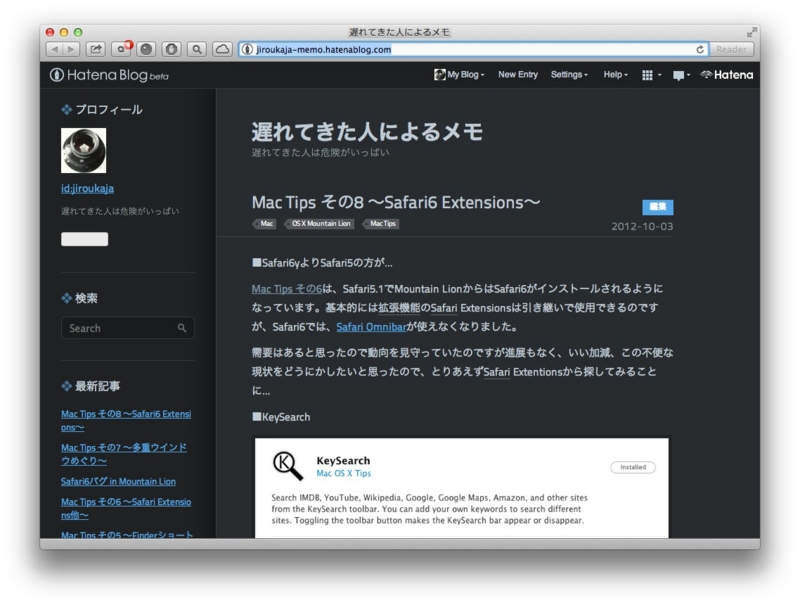Click the site favicon in address bar
Screen dimensions: 800x605
pos(247,49)
